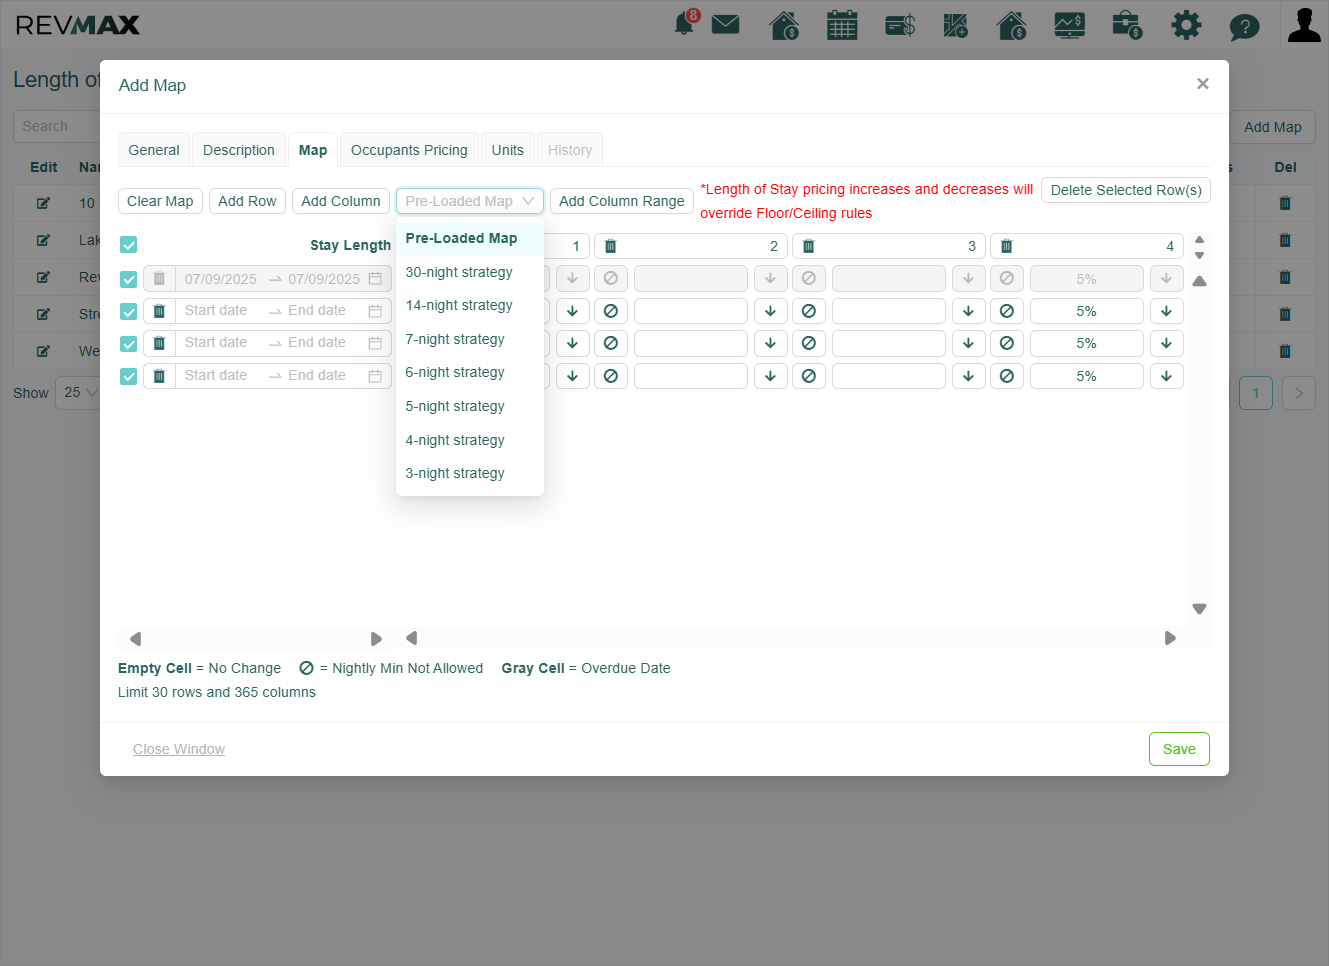Delete stay length column 4 with its trash icon

1007,246
